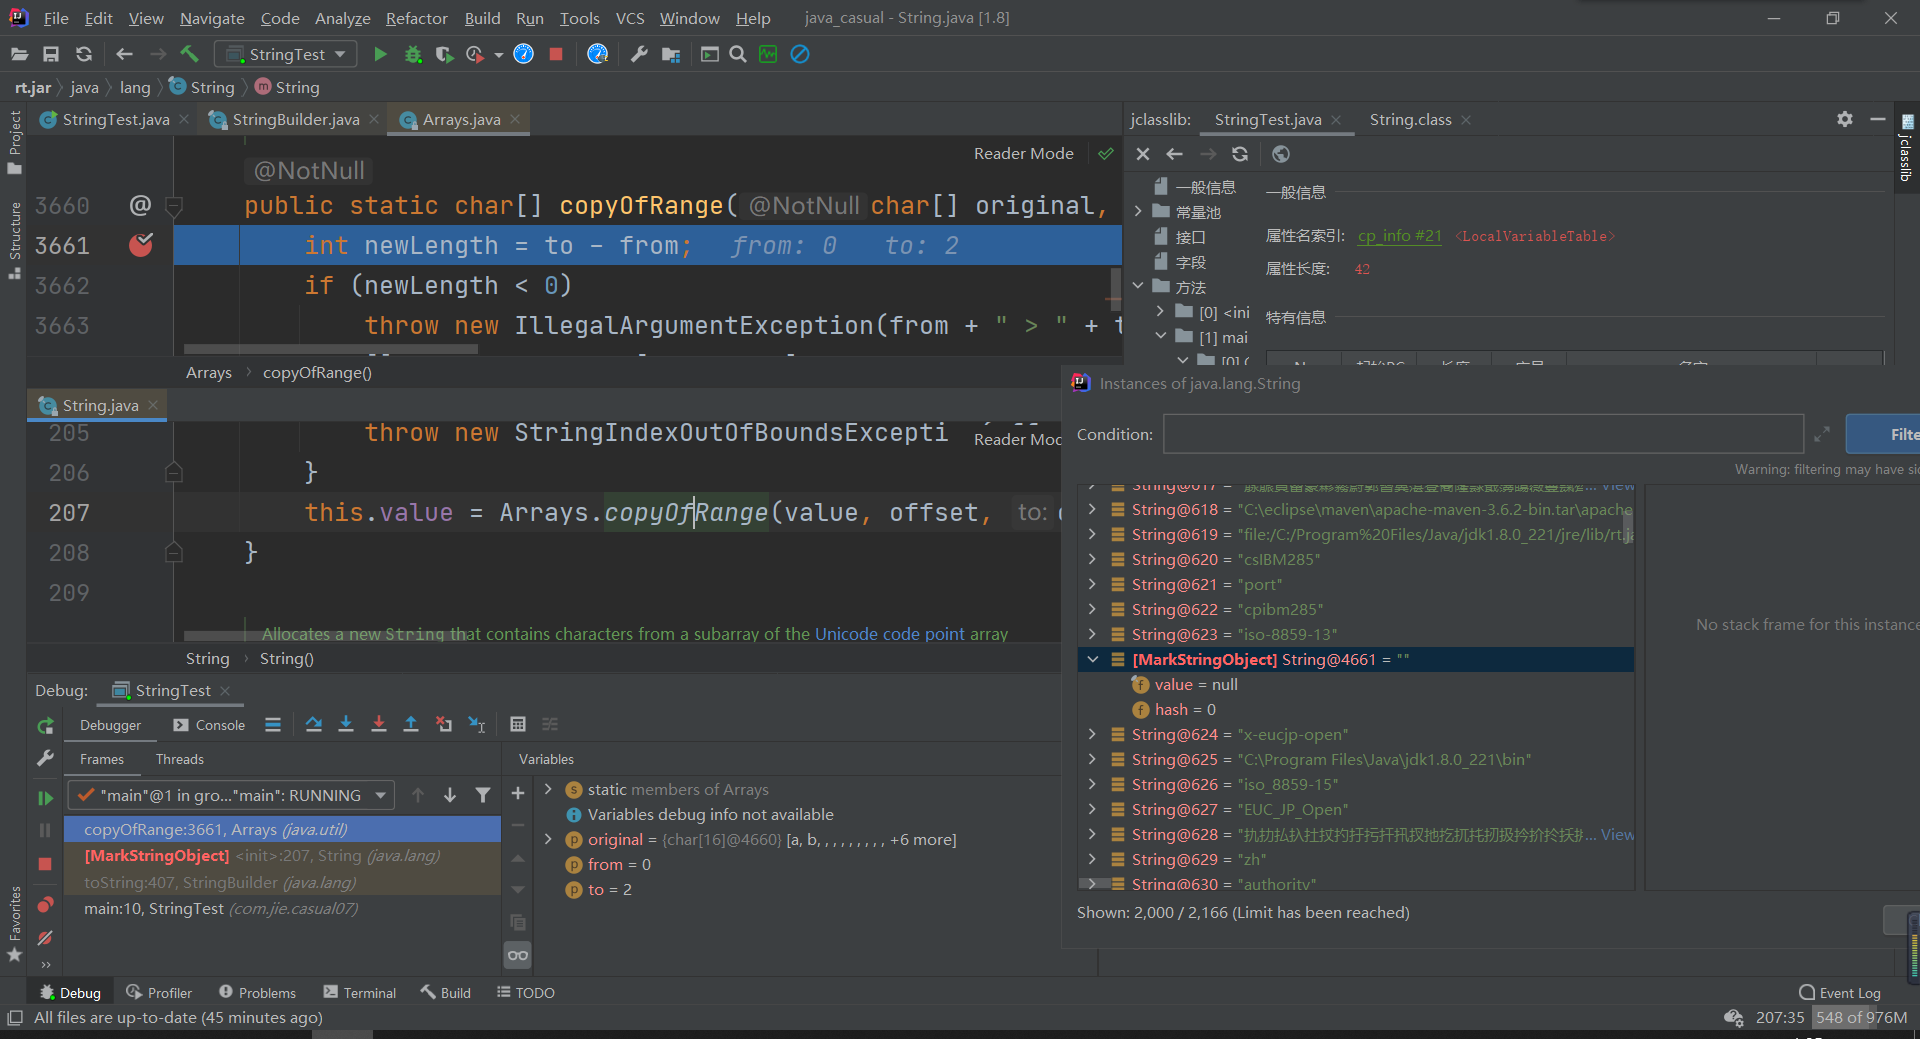This screenshot has width=1920, height=1039.
Task: Save all files with the floppy disk icon
Action: click(x=51, y=54)
